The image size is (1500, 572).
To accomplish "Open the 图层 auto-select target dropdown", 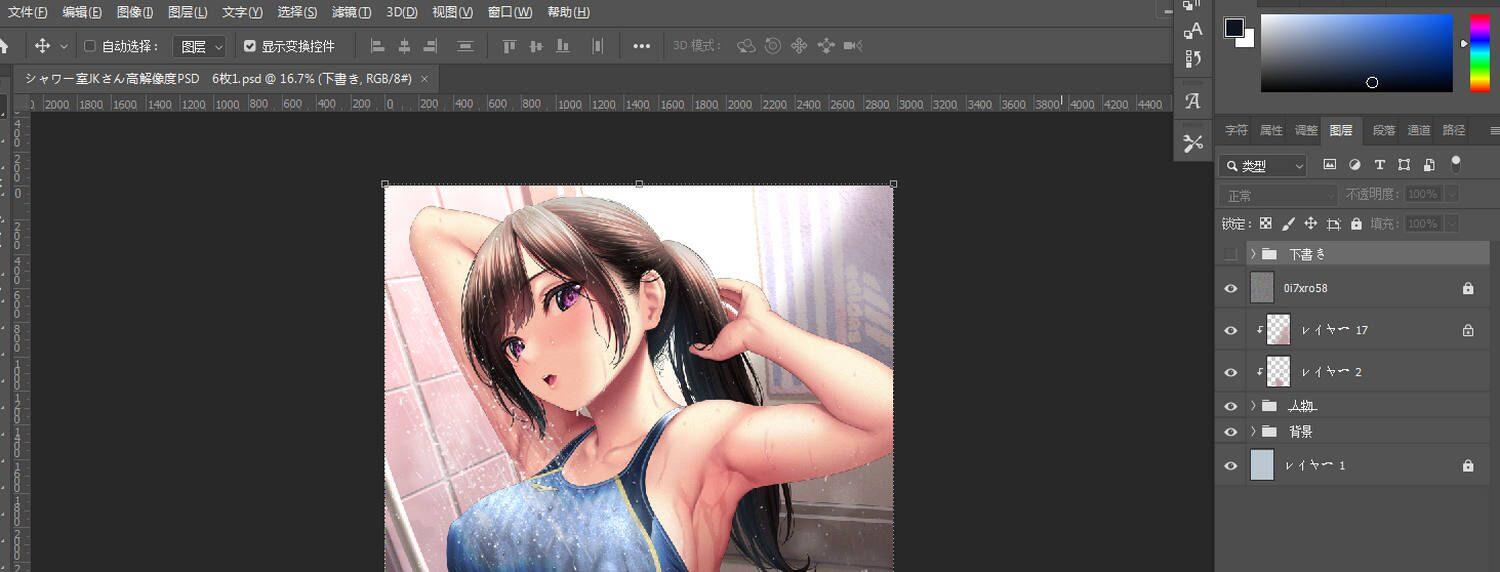I will 200,46.
